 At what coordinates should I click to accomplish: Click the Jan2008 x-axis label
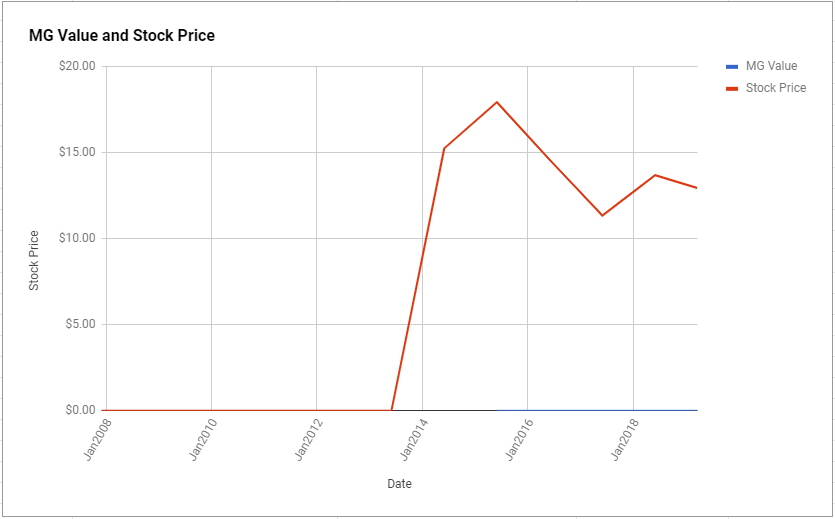tap(97, 439)
